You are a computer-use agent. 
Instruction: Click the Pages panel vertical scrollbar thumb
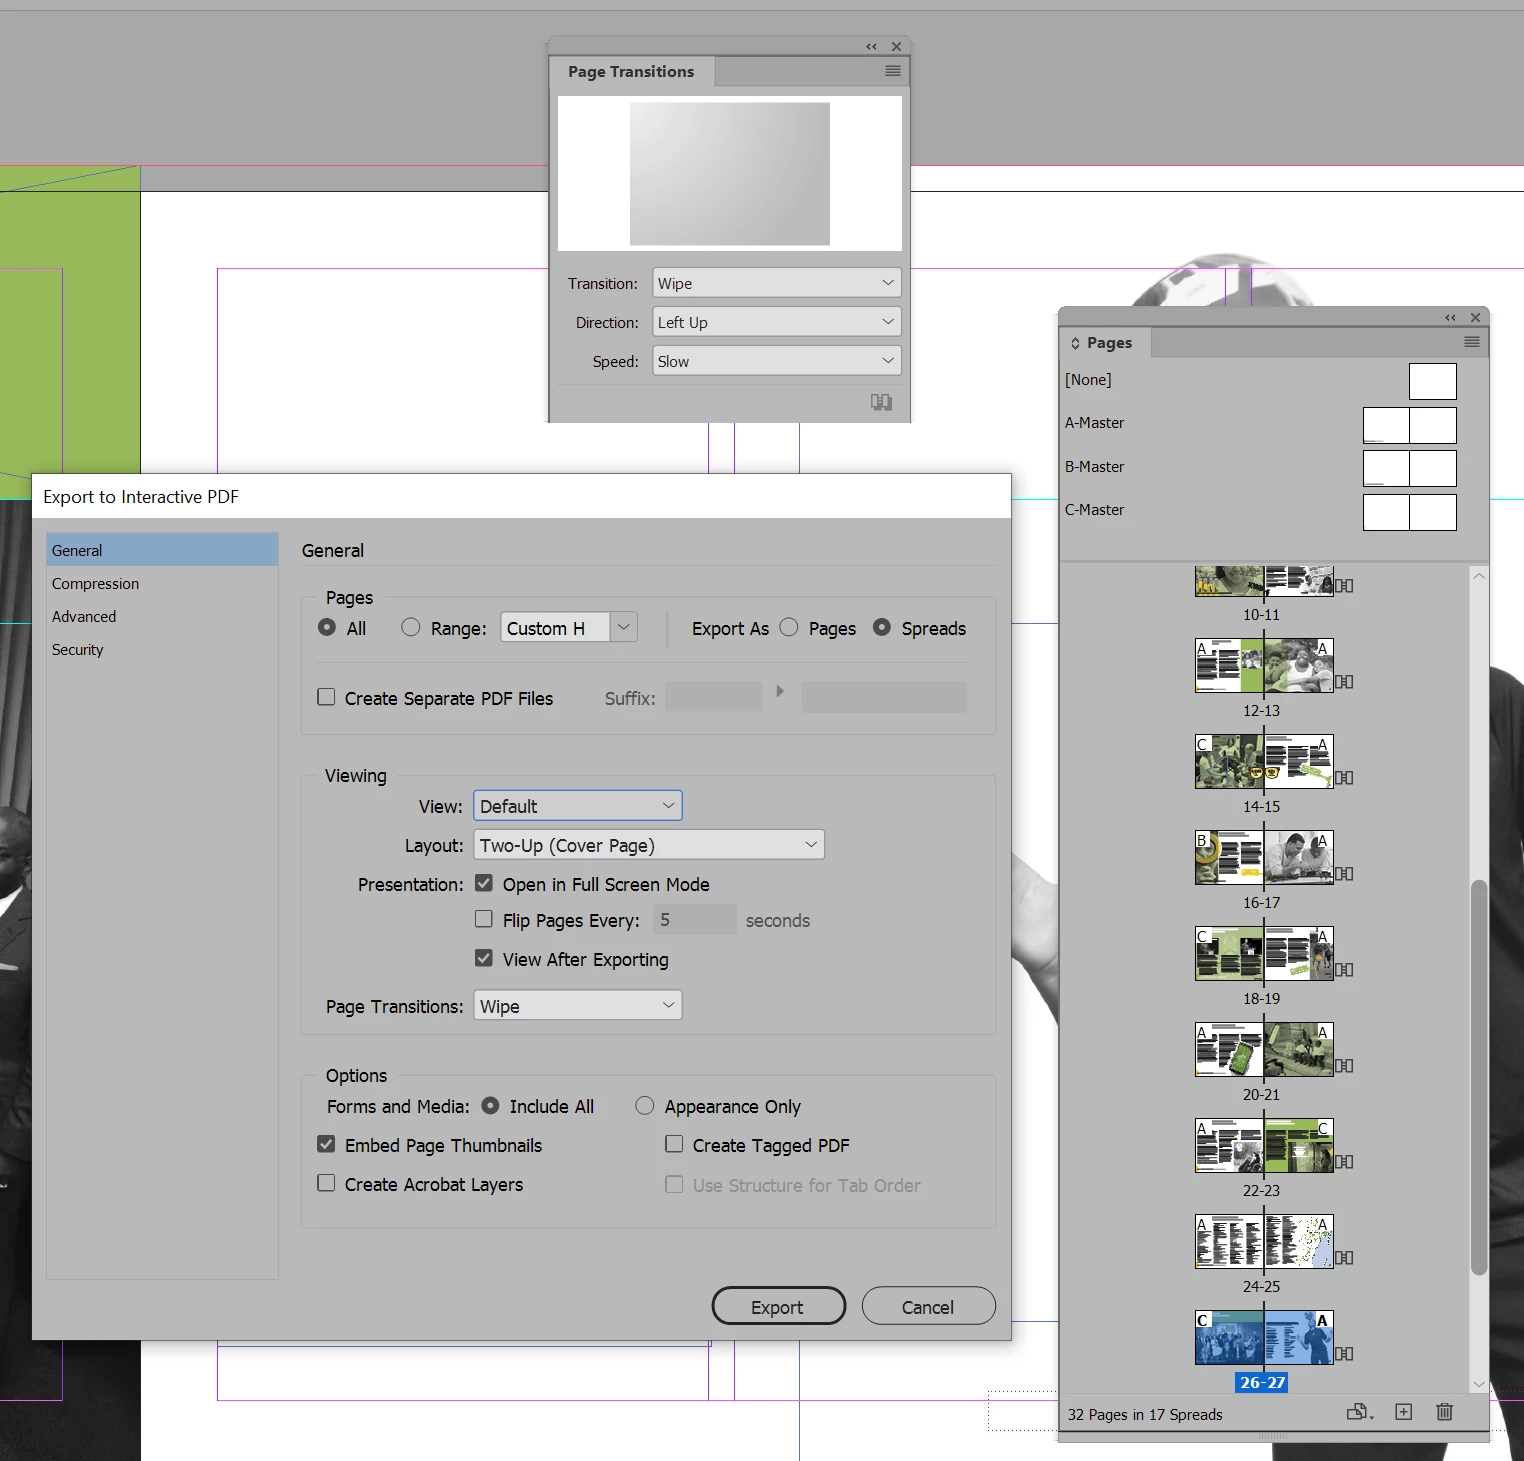(1479, 1077)
